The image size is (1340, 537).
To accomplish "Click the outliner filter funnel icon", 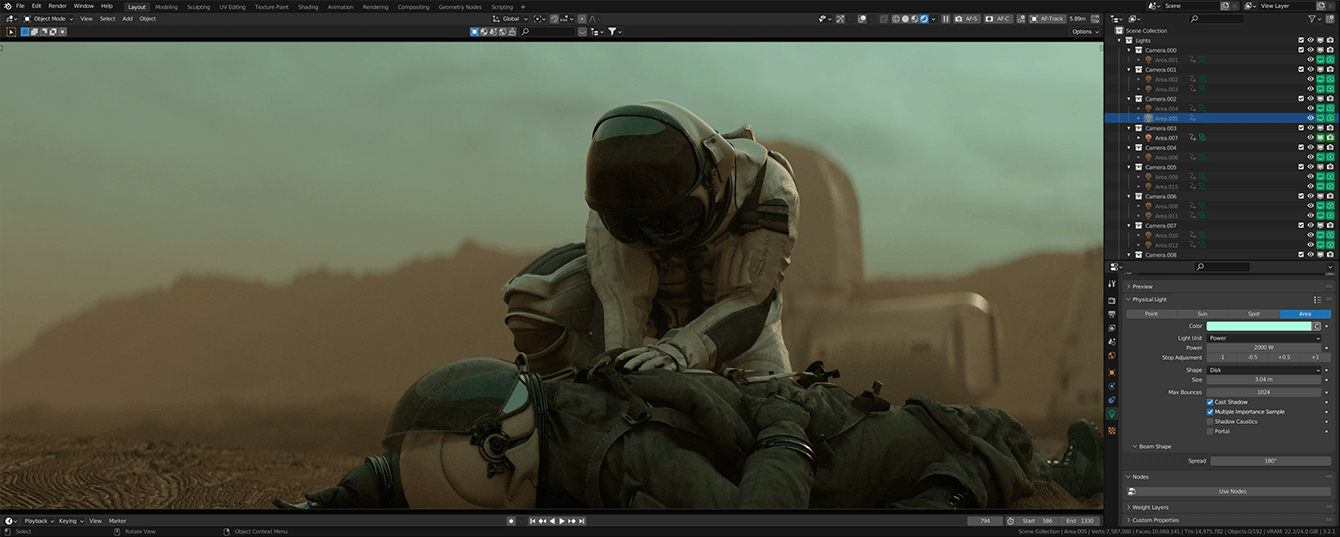I will click(x=1313, y=19).
